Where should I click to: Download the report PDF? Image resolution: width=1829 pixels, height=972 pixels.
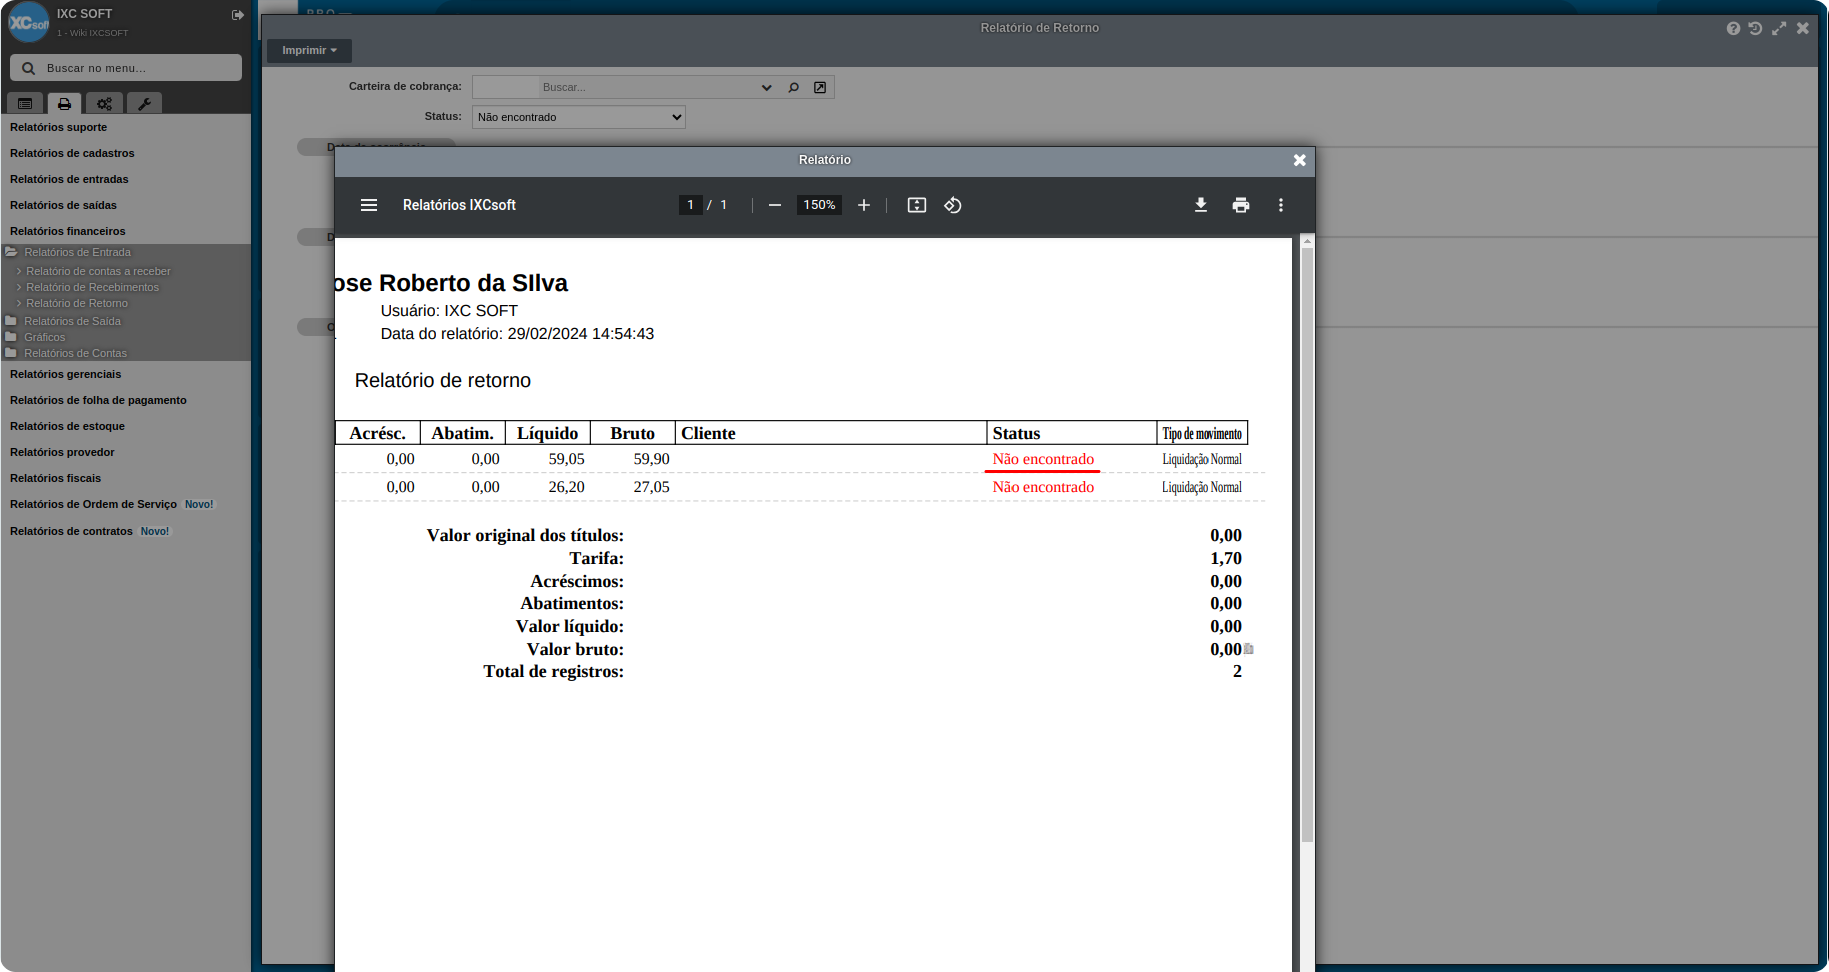click(1201, 205)
